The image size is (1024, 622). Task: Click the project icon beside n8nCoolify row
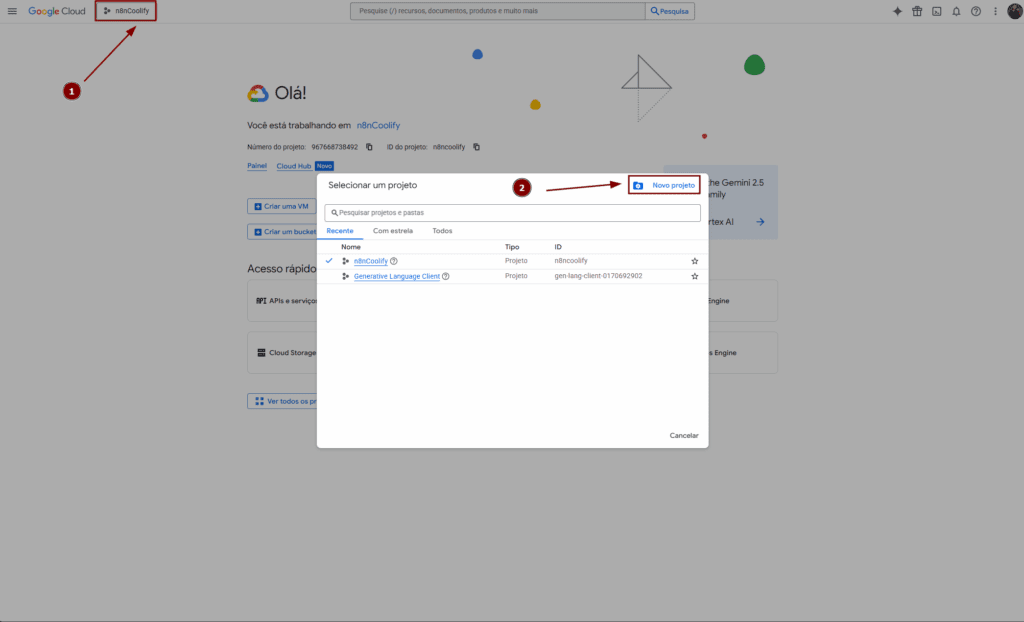pos(345,261)
